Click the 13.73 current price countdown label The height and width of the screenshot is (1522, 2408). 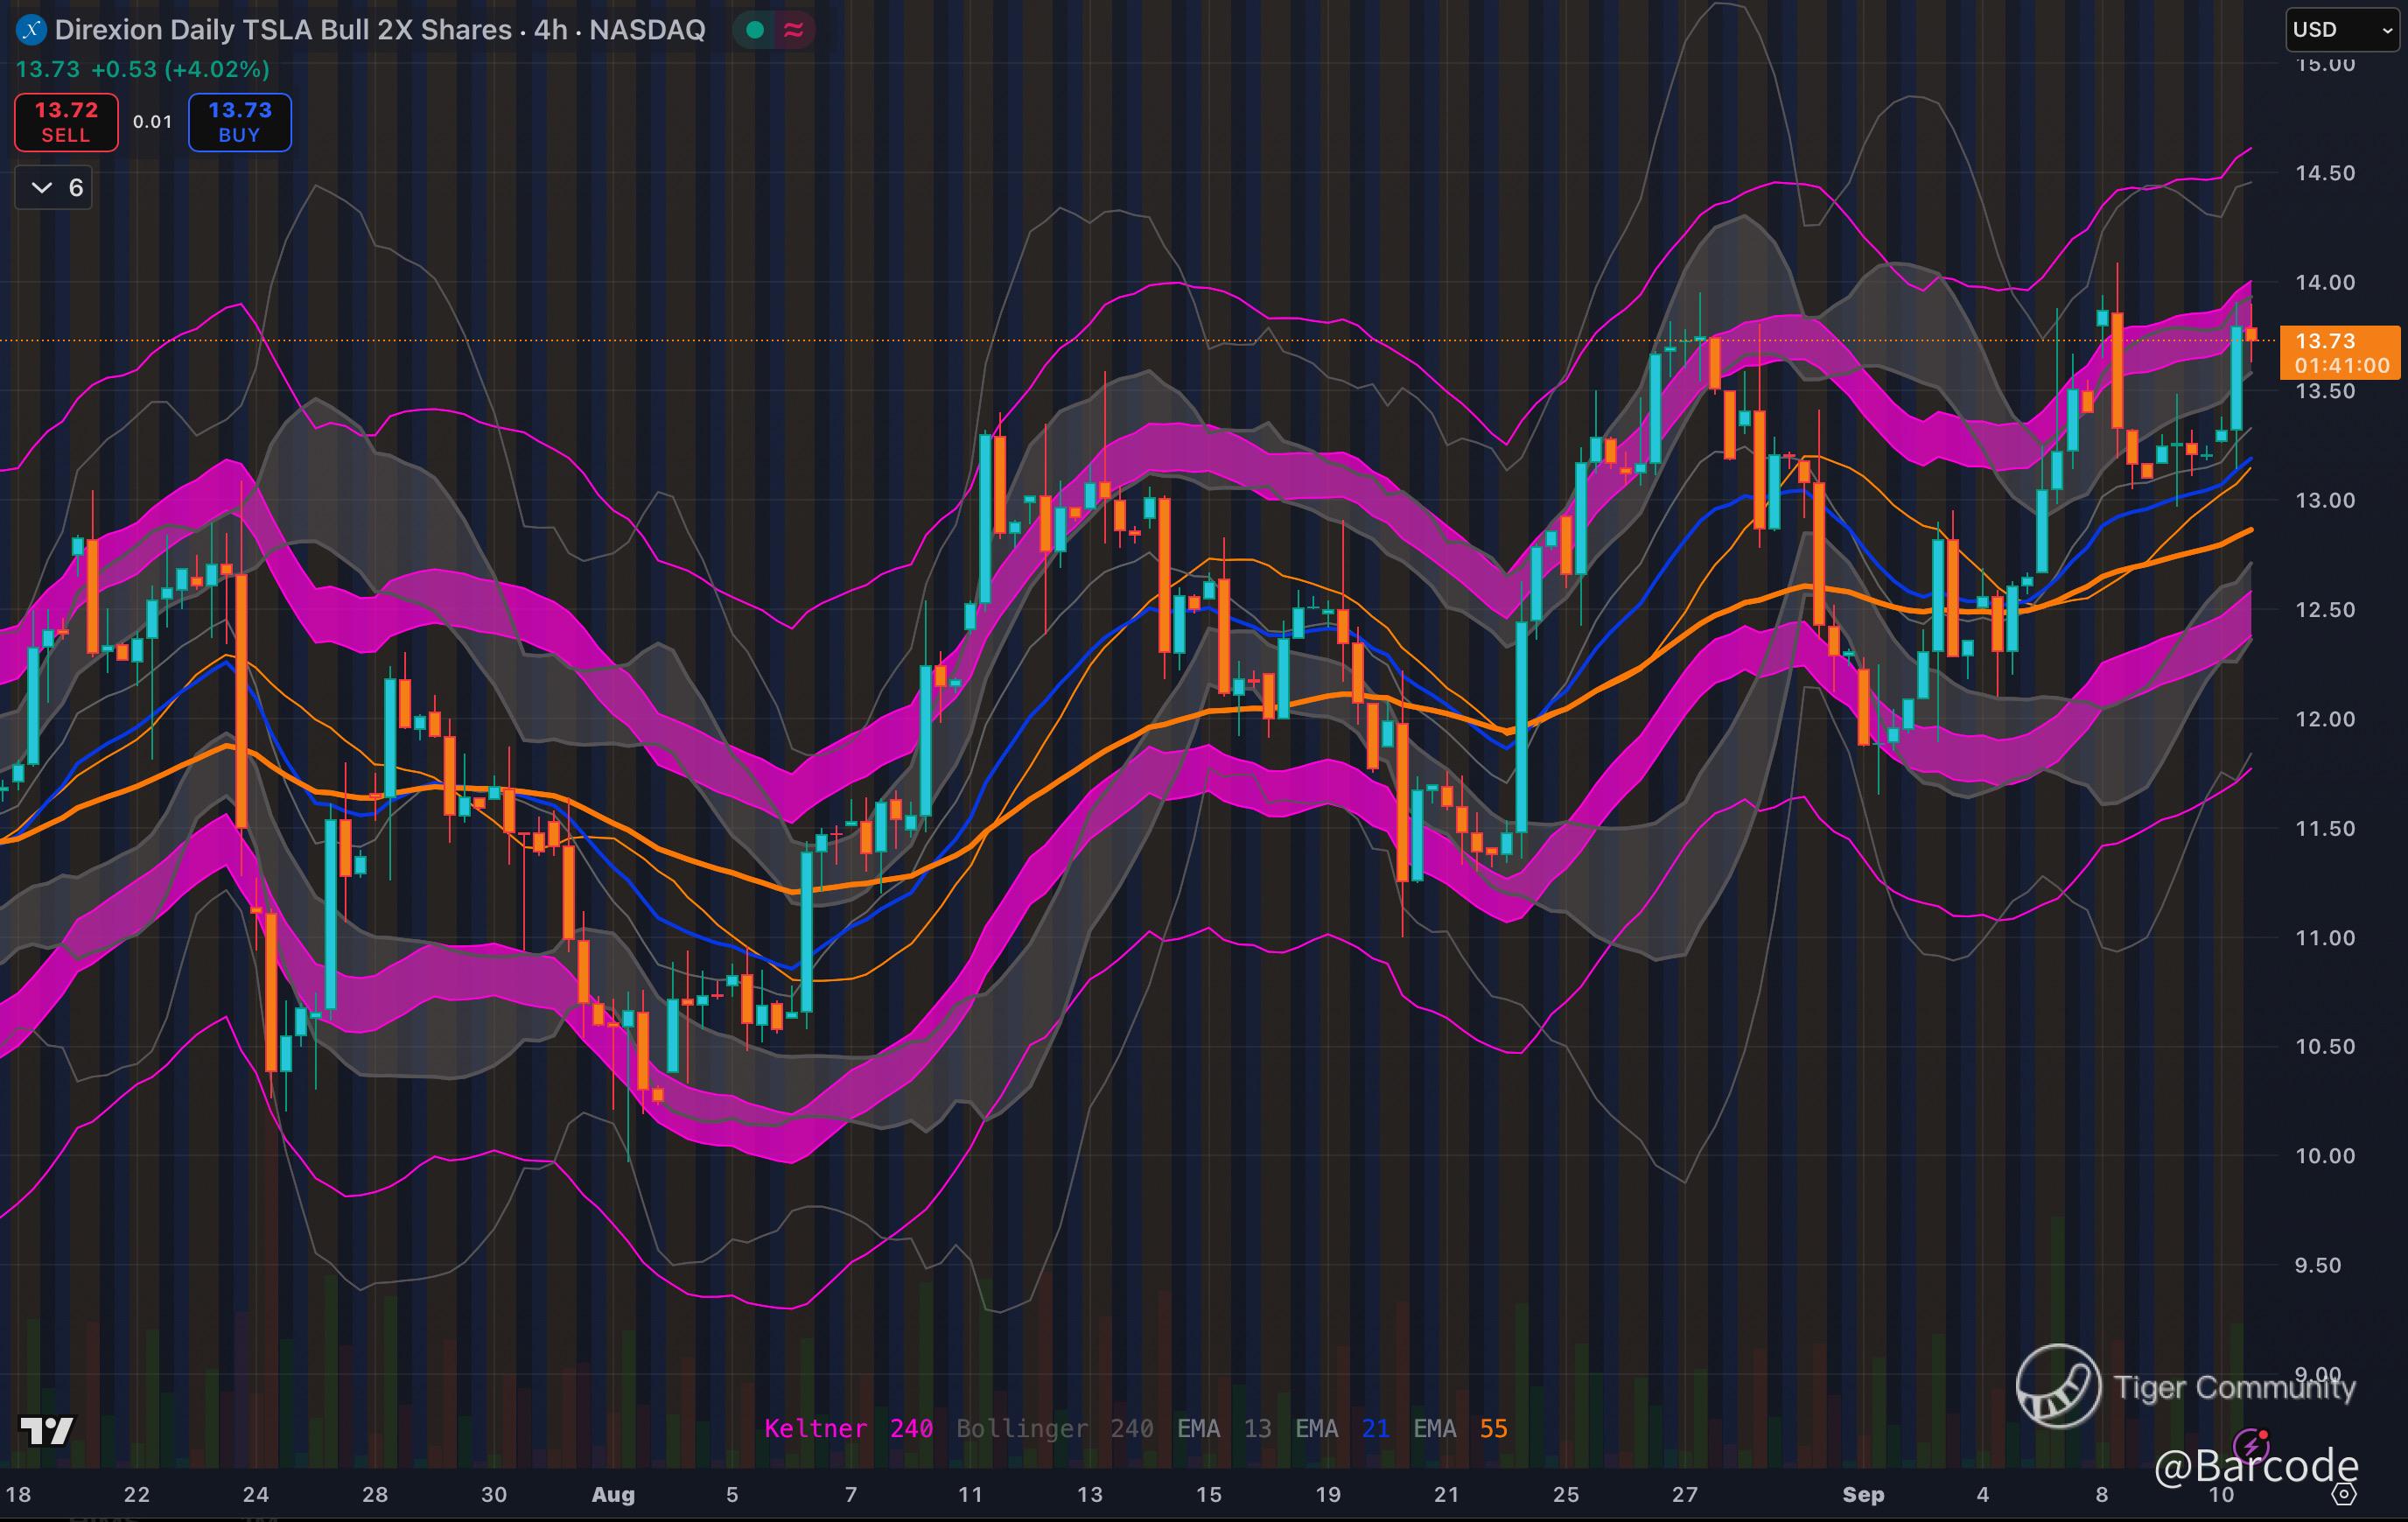[x=2338, y=353]
